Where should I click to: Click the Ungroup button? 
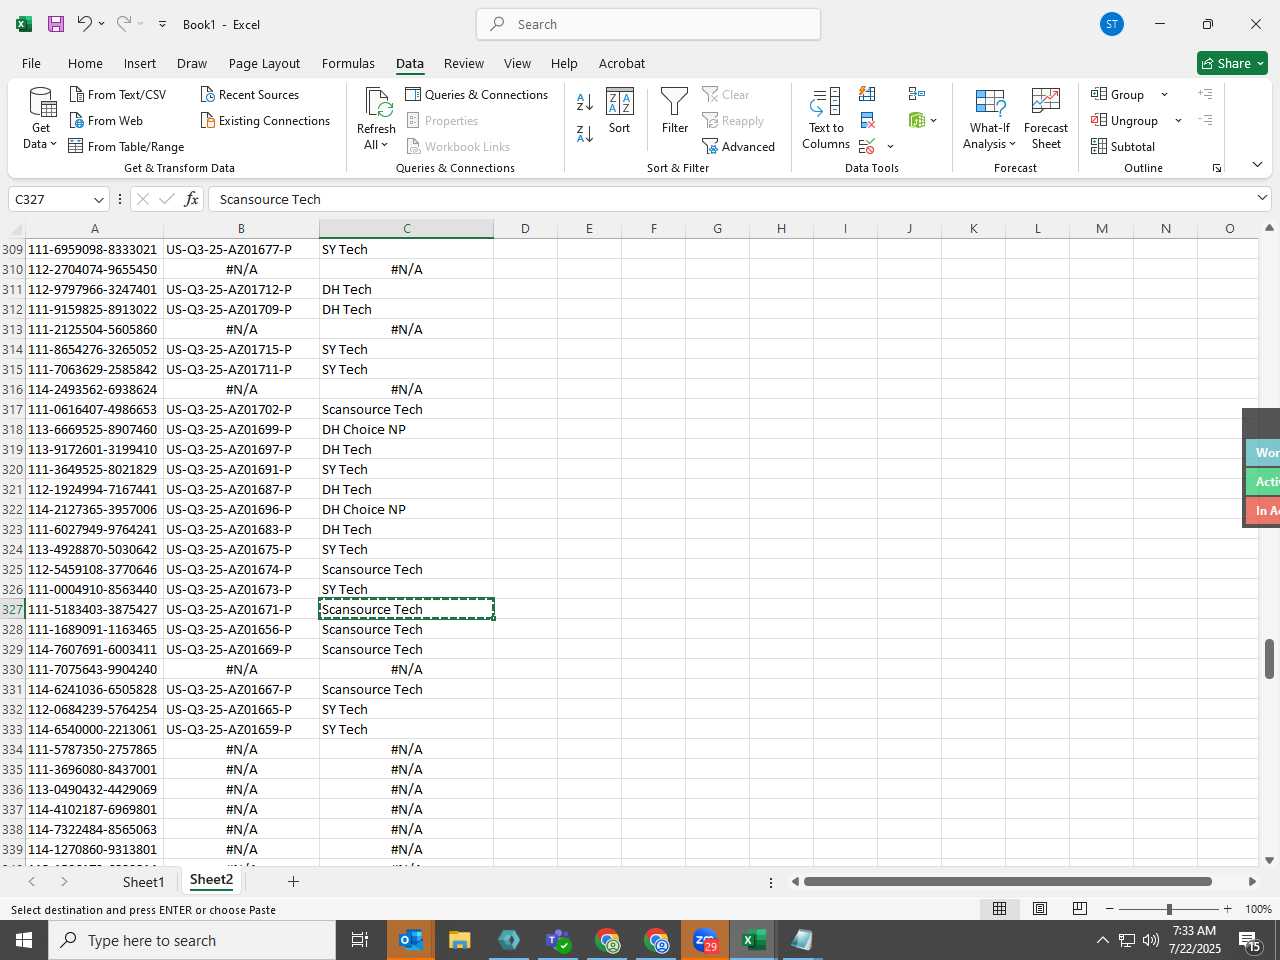pos(1125,120)
